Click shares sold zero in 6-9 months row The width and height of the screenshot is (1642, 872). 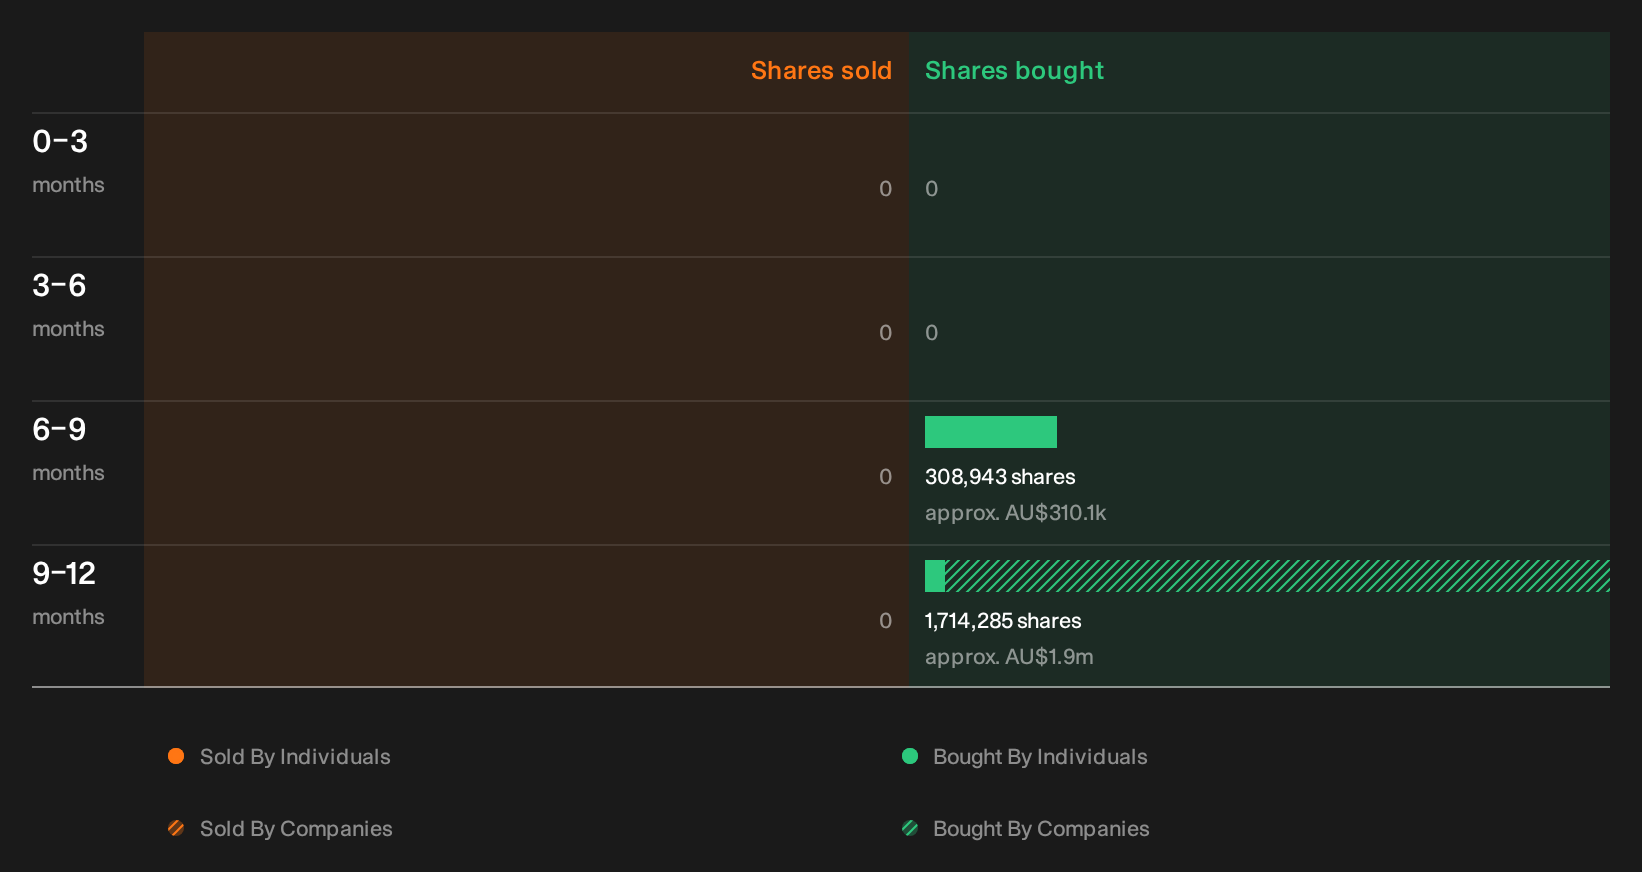click(x=885, y=477)
